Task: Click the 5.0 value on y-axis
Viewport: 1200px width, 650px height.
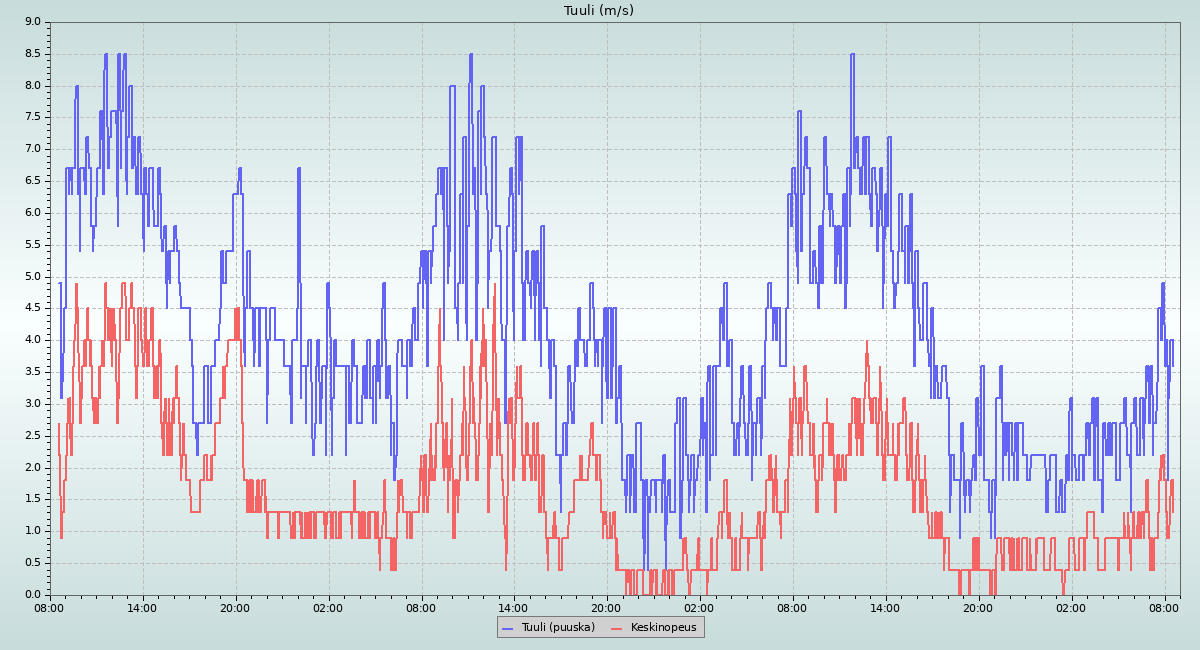Action: [32, 277]
